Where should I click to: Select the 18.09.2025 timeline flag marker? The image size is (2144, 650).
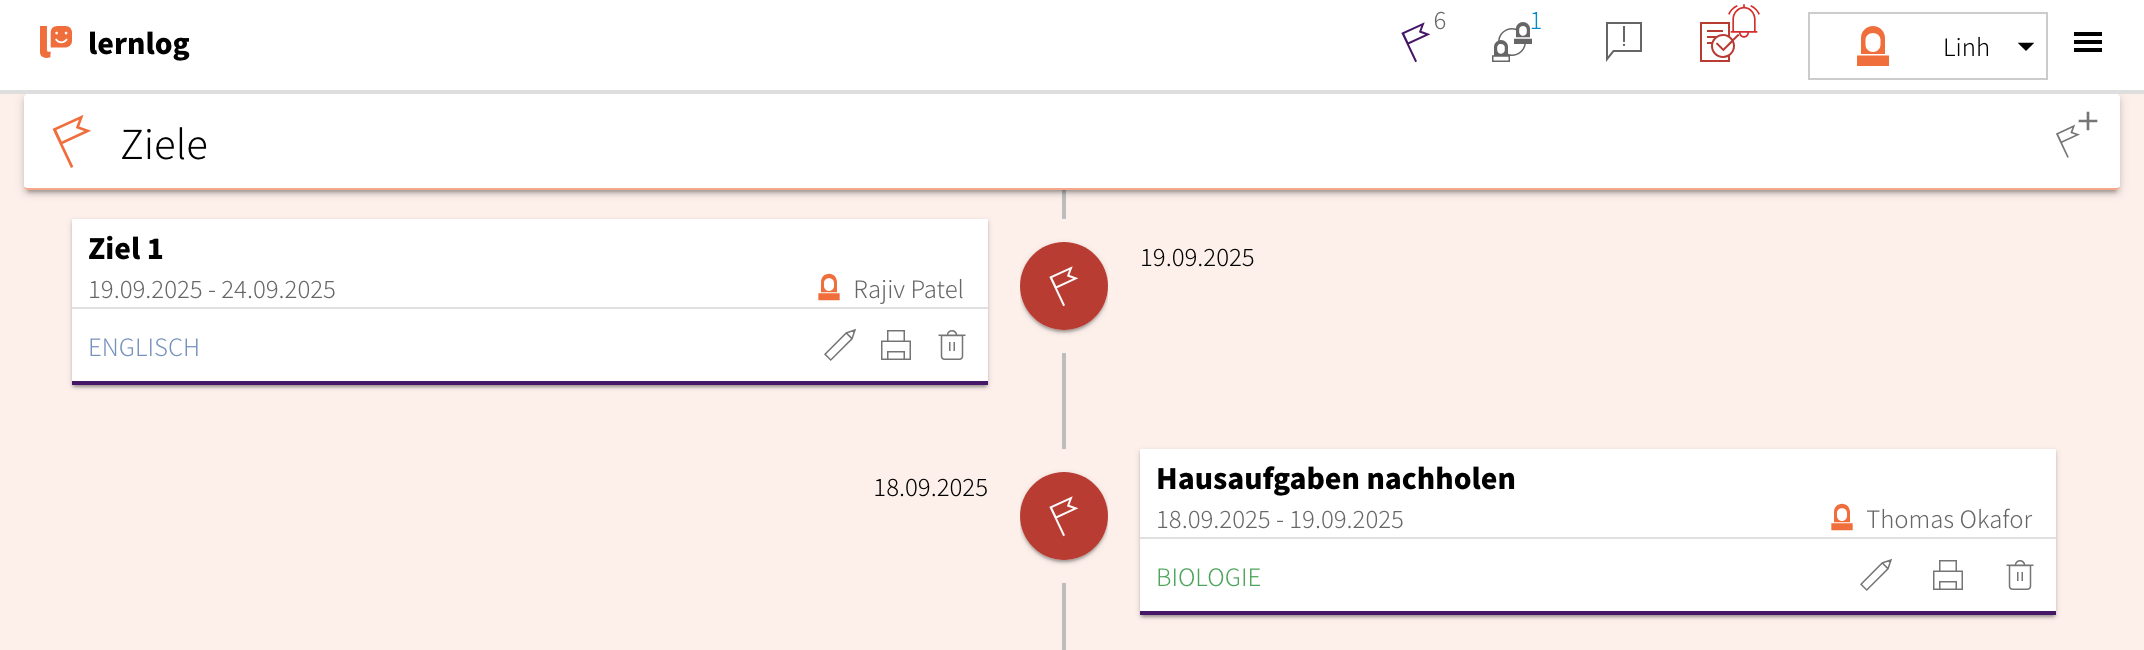pyautogui.click(x=1064, y=516)
